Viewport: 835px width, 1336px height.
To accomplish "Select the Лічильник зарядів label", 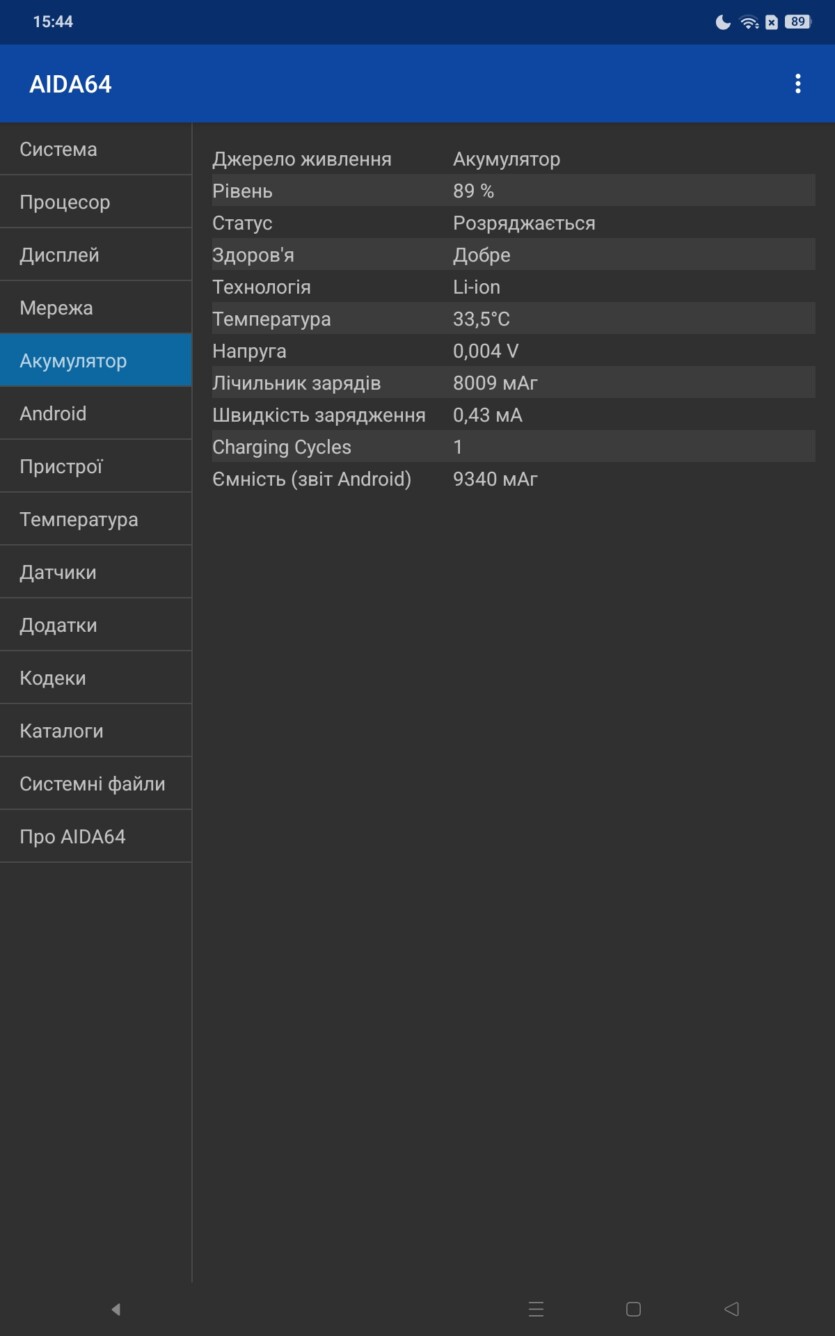I will 297,383.
